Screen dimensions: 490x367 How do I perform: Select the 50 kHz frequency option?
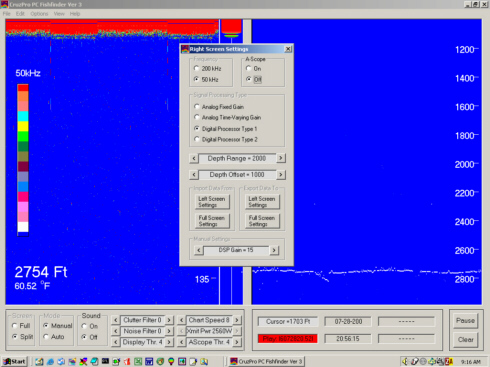(206, 79)
